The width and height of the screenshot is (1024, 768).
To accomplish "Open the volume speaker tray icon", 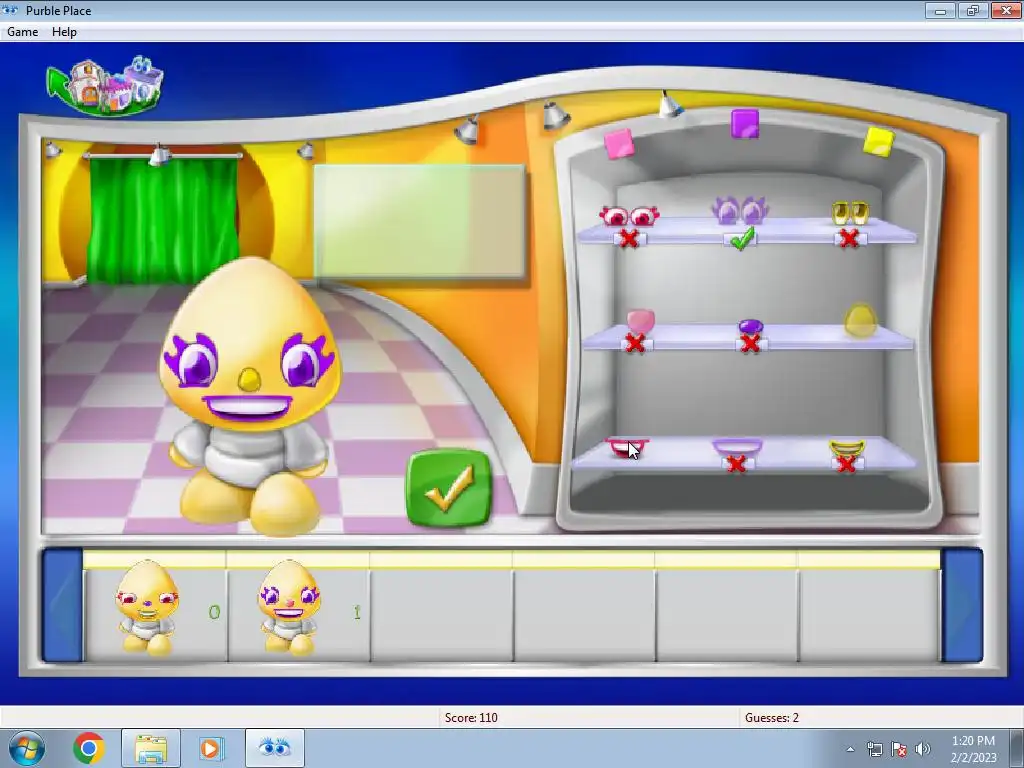I will tap(923, 749).
